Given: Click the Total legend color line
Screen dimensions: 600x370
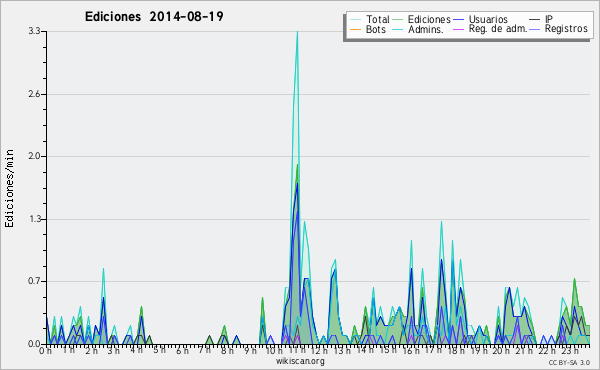Looking at the screenshot, I should (x=355, y=20).
